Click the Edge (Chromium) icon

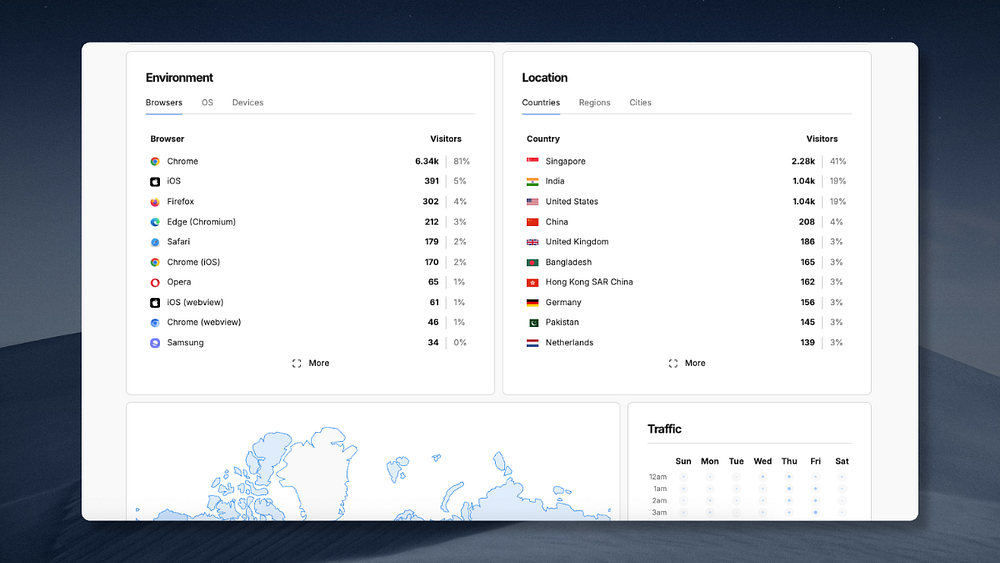coord(155,222)
